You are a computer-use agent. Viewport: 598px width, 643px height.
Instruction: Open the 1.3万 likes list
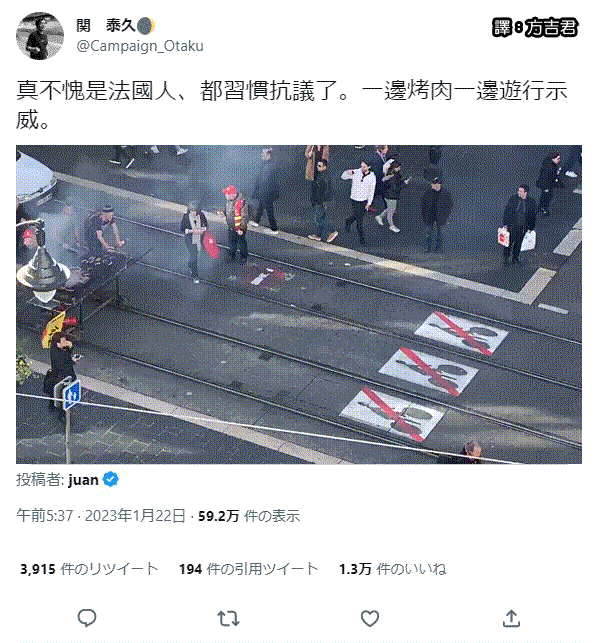(393, 569)
